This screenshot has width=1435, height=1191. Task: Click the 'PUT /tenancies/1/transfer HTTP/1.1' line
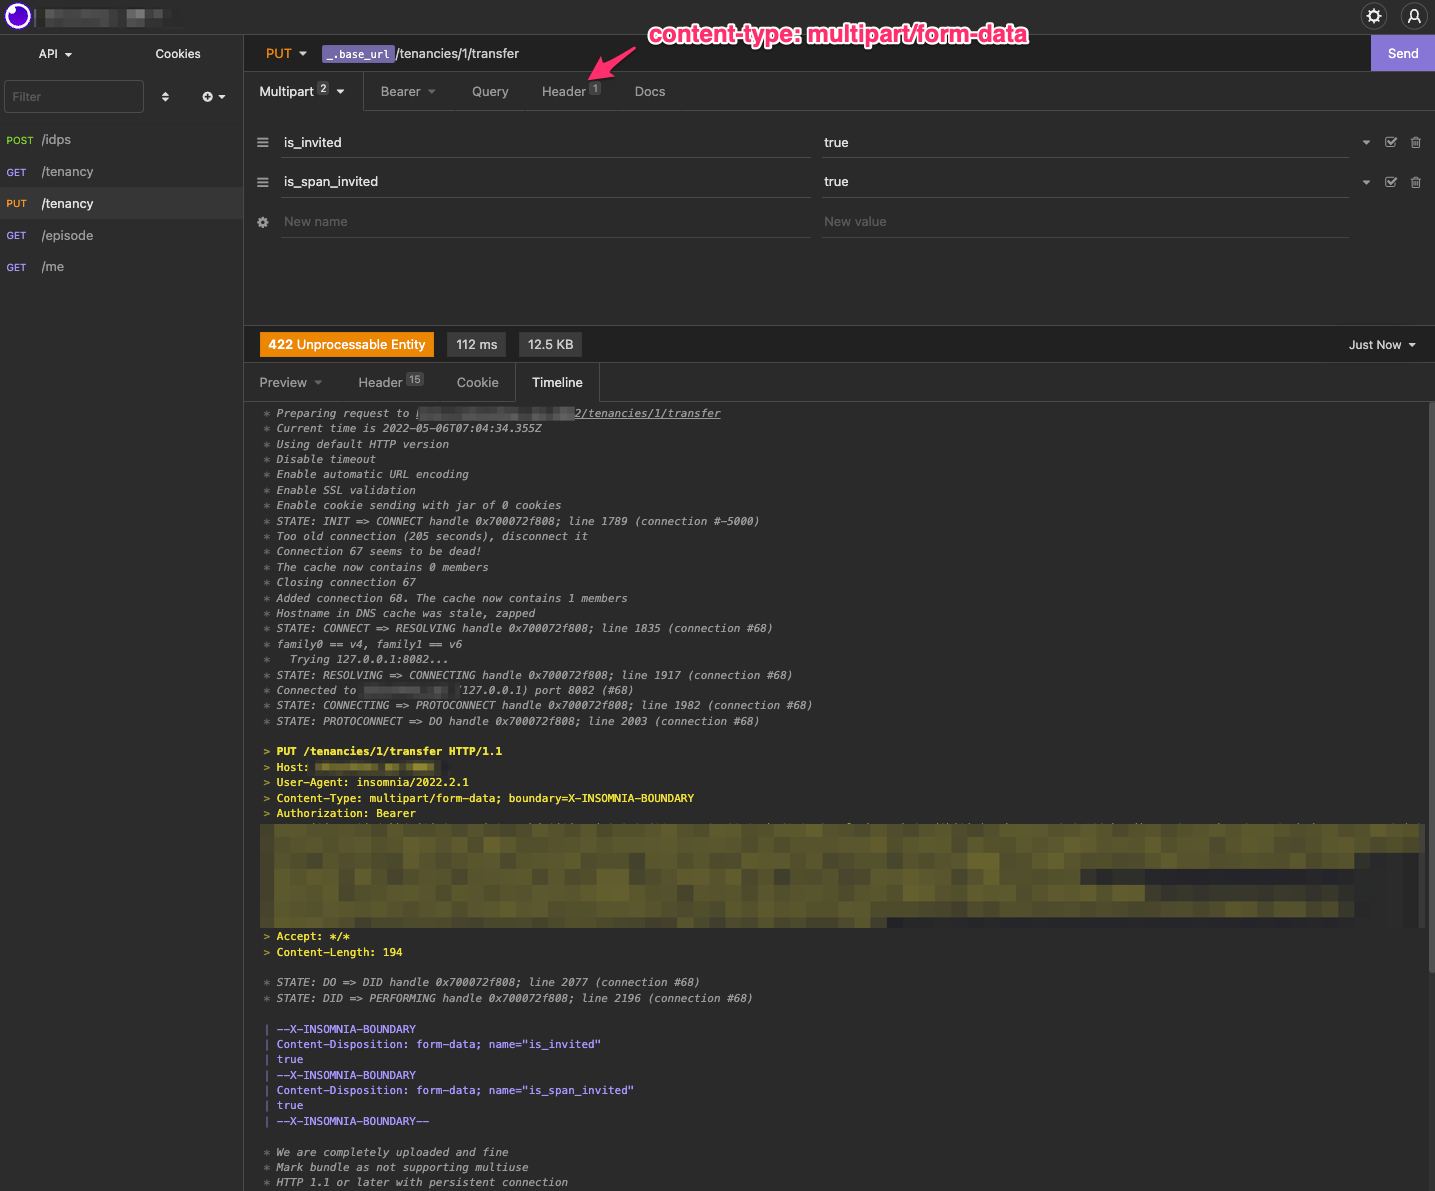(389, 752)
